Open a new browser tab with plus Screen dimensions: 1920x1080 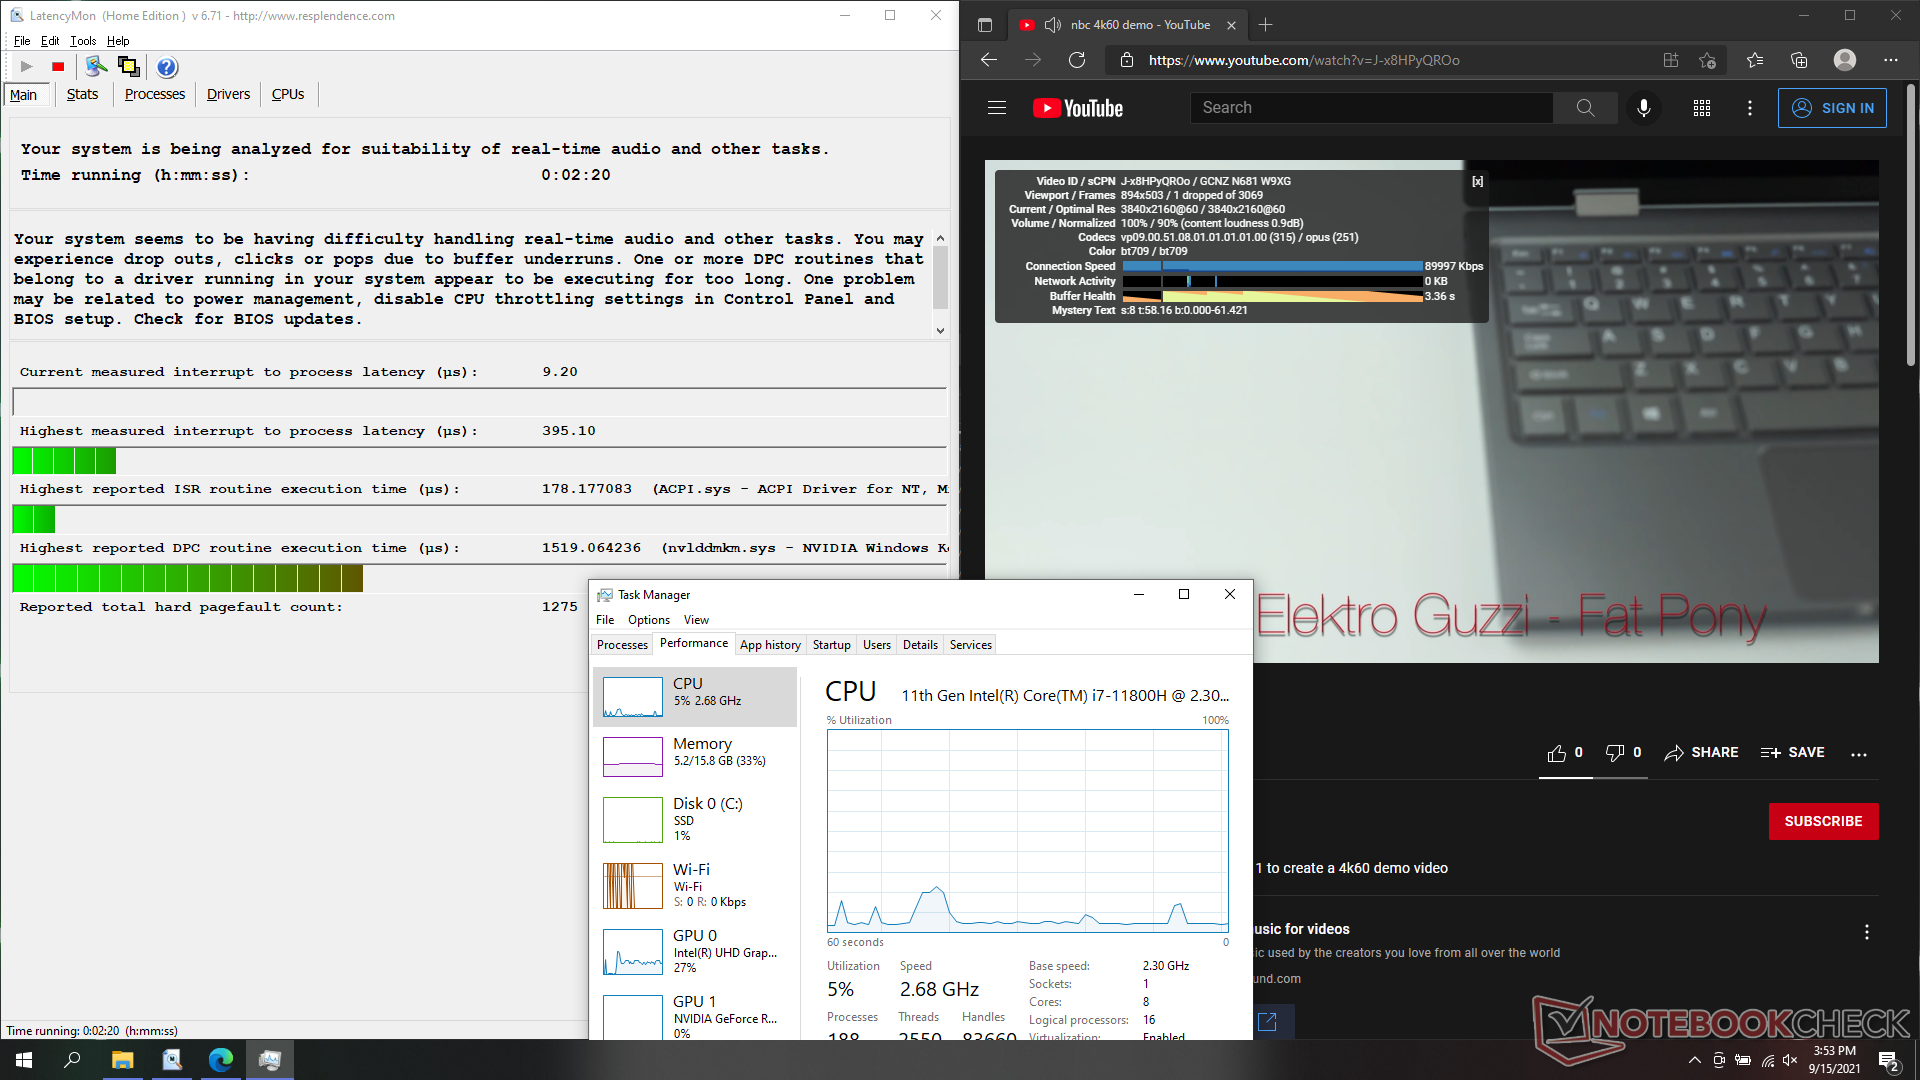click(x=1265, y=25)
